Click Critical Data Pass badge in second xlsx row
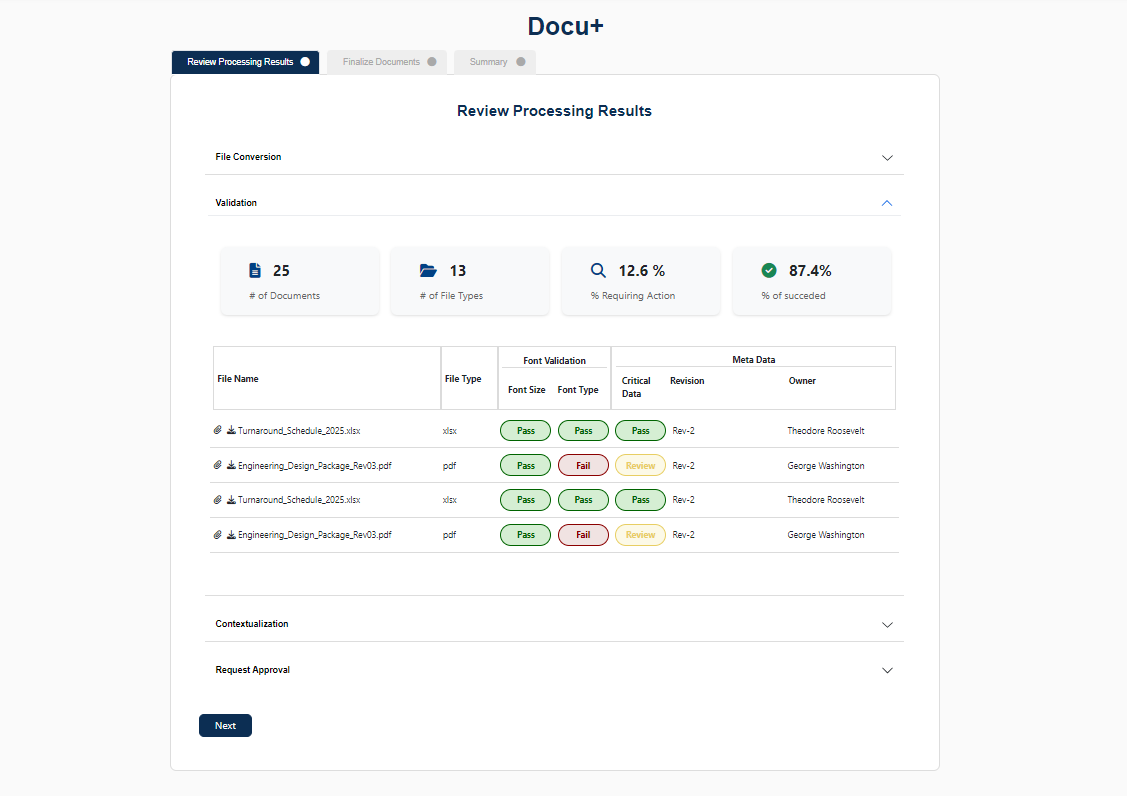This screenshot has height=796, width=1127. click(x=640, y=500)
